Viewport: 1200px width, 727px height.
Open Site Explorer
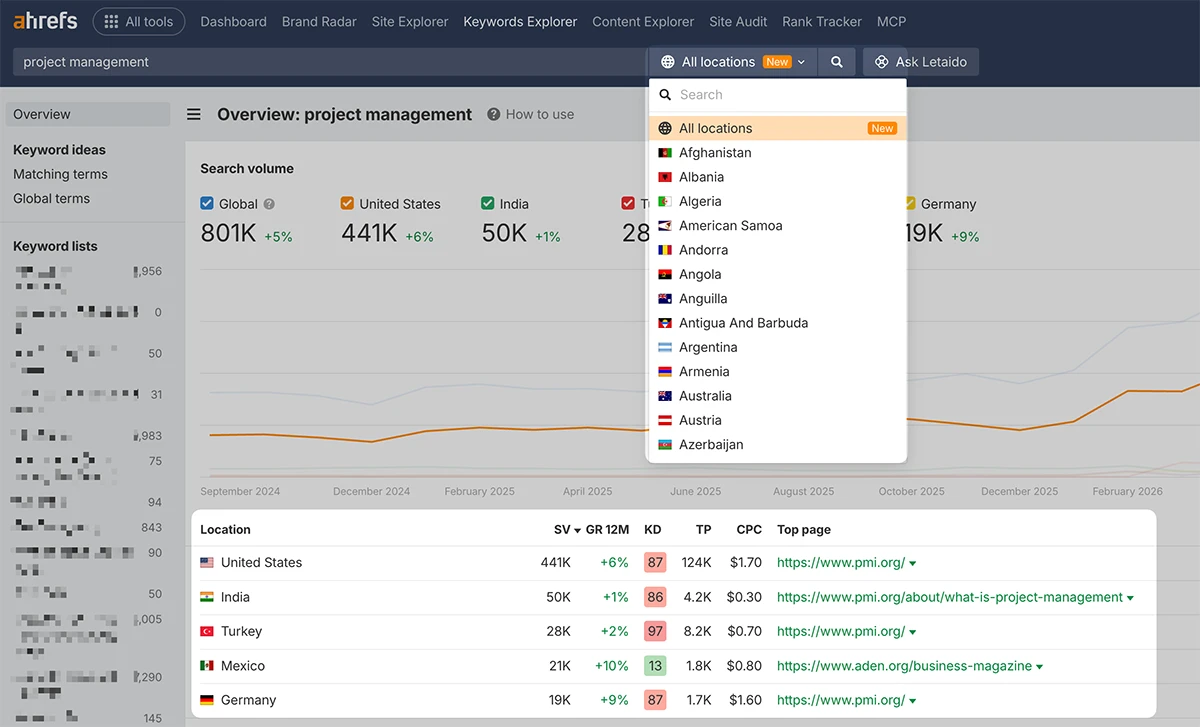coord(410,21)
